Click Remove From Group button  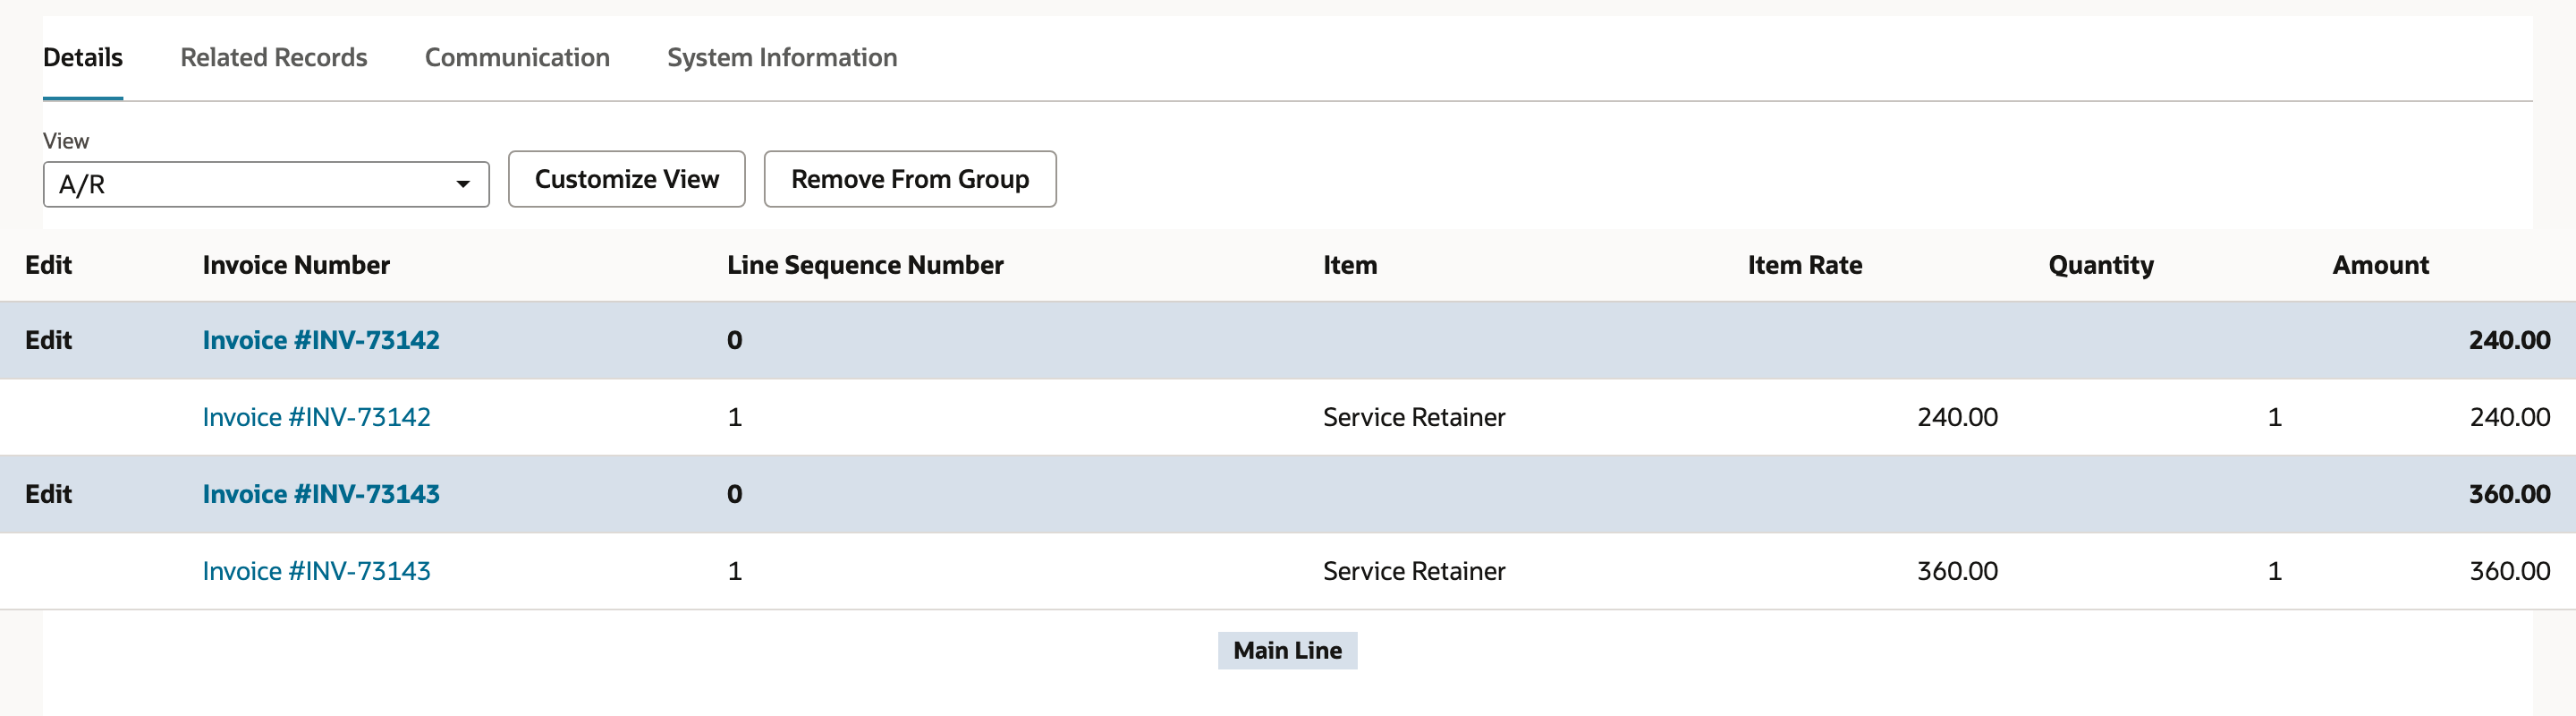point(910,179)
